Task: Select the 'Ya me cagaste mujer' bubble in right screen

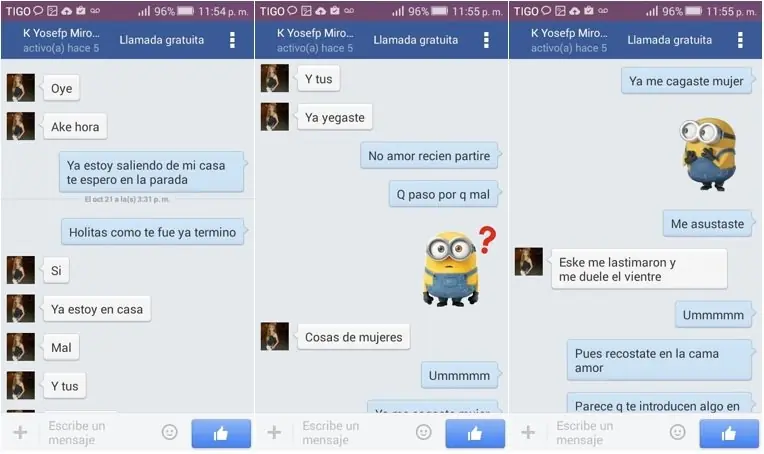Action: click(686, 81)
